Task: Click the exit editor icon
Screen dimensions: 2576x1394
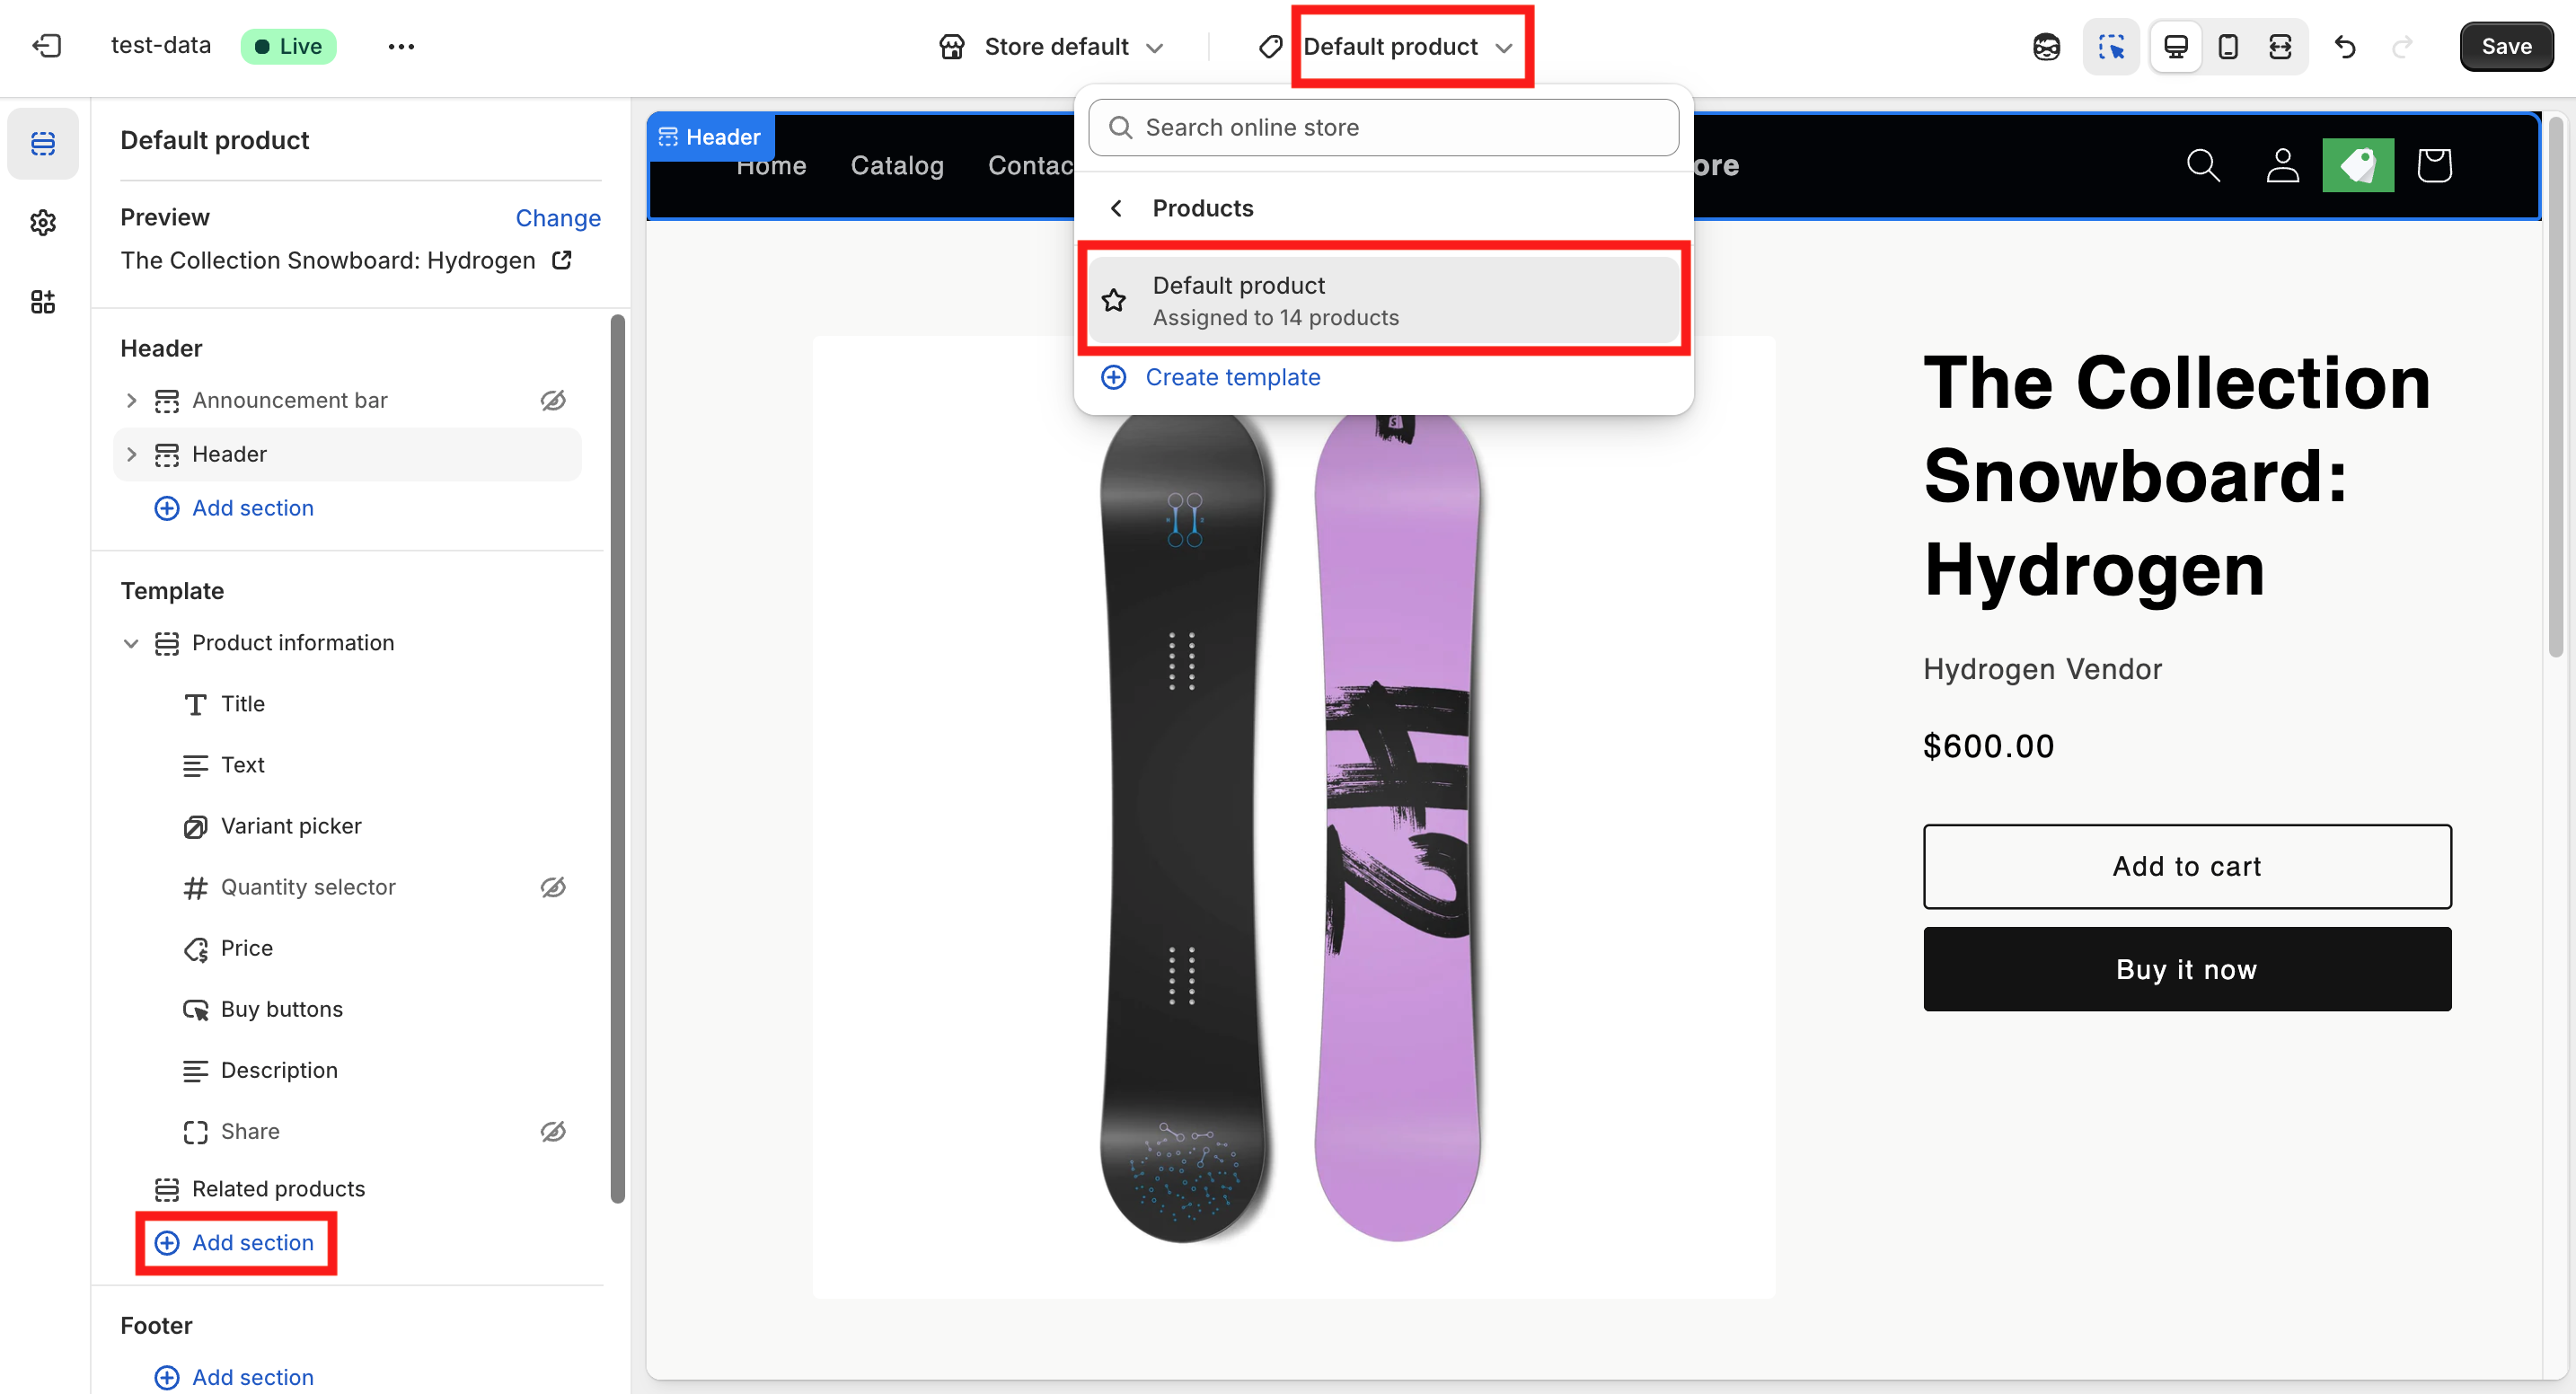Action: click(x=46, y=46)
